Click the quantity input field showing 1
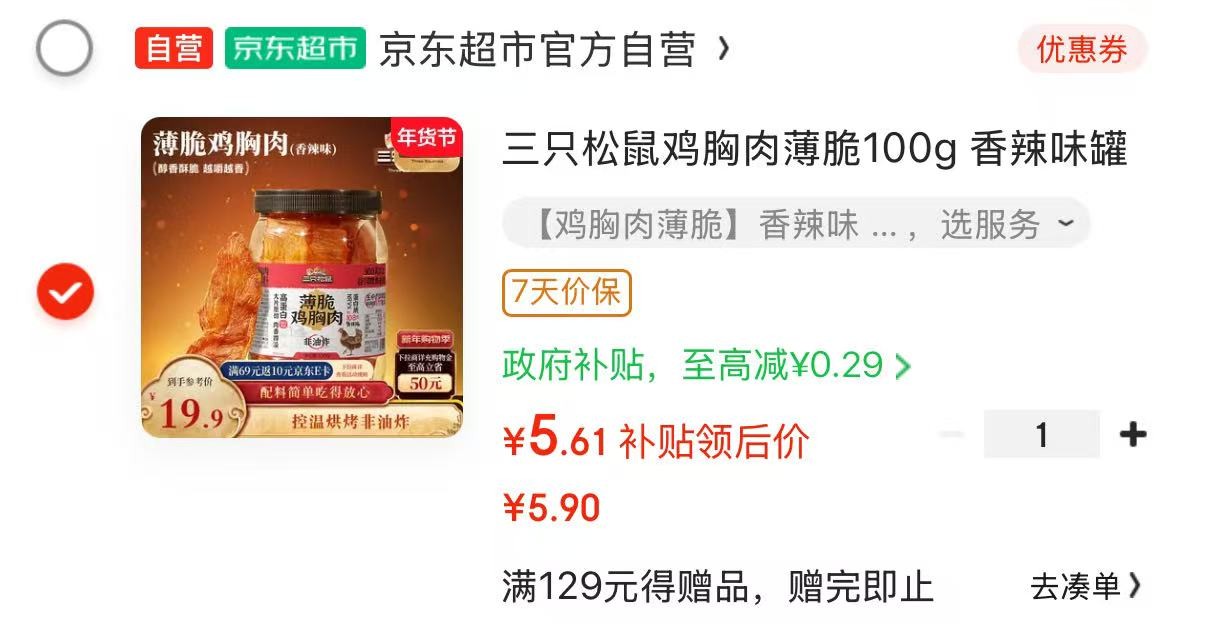 1041,434
